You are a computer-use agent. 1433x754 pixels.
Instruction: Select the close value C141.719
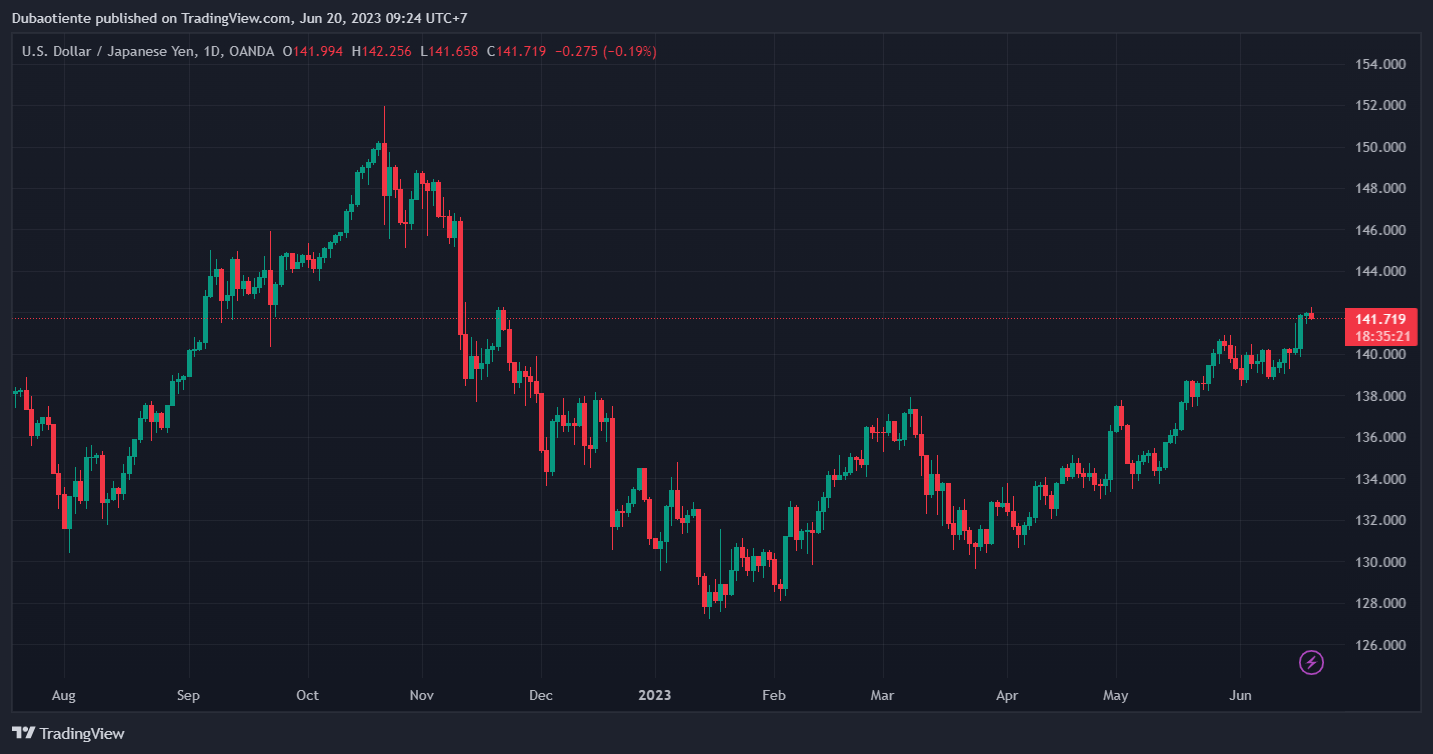pyautogui.click(x=516, y=51)
